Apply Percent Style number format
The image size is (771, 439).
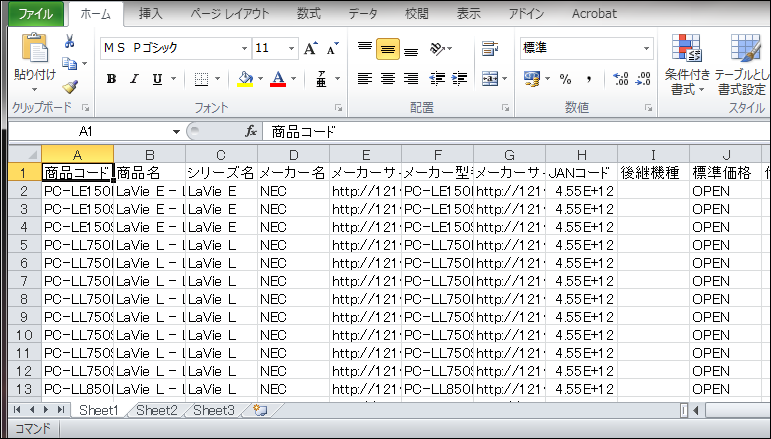coord(566,79)
